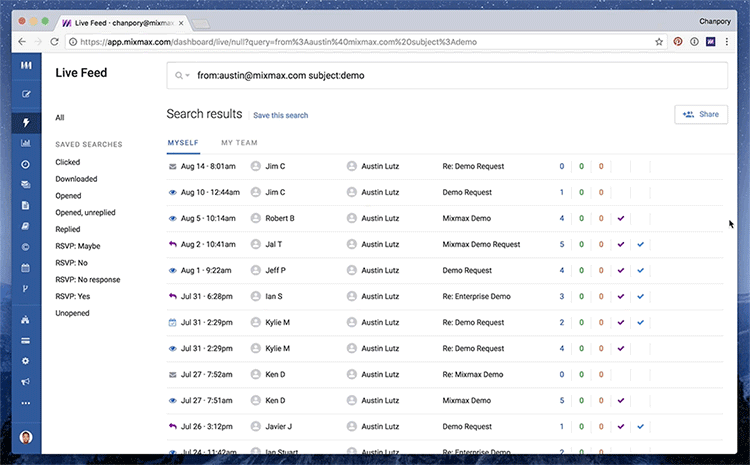Open the Replied saved search

67,229
